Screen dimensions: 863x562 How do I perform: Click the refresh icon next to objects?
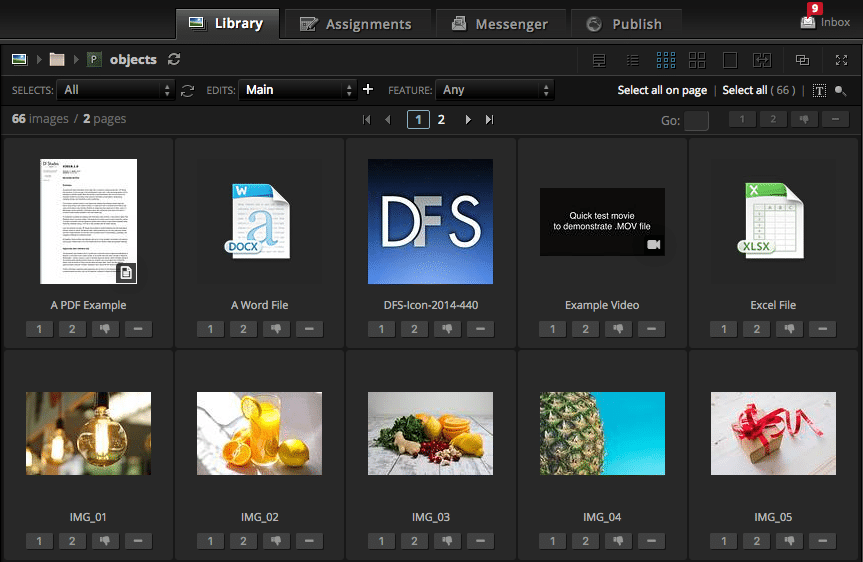click(175, 60)
